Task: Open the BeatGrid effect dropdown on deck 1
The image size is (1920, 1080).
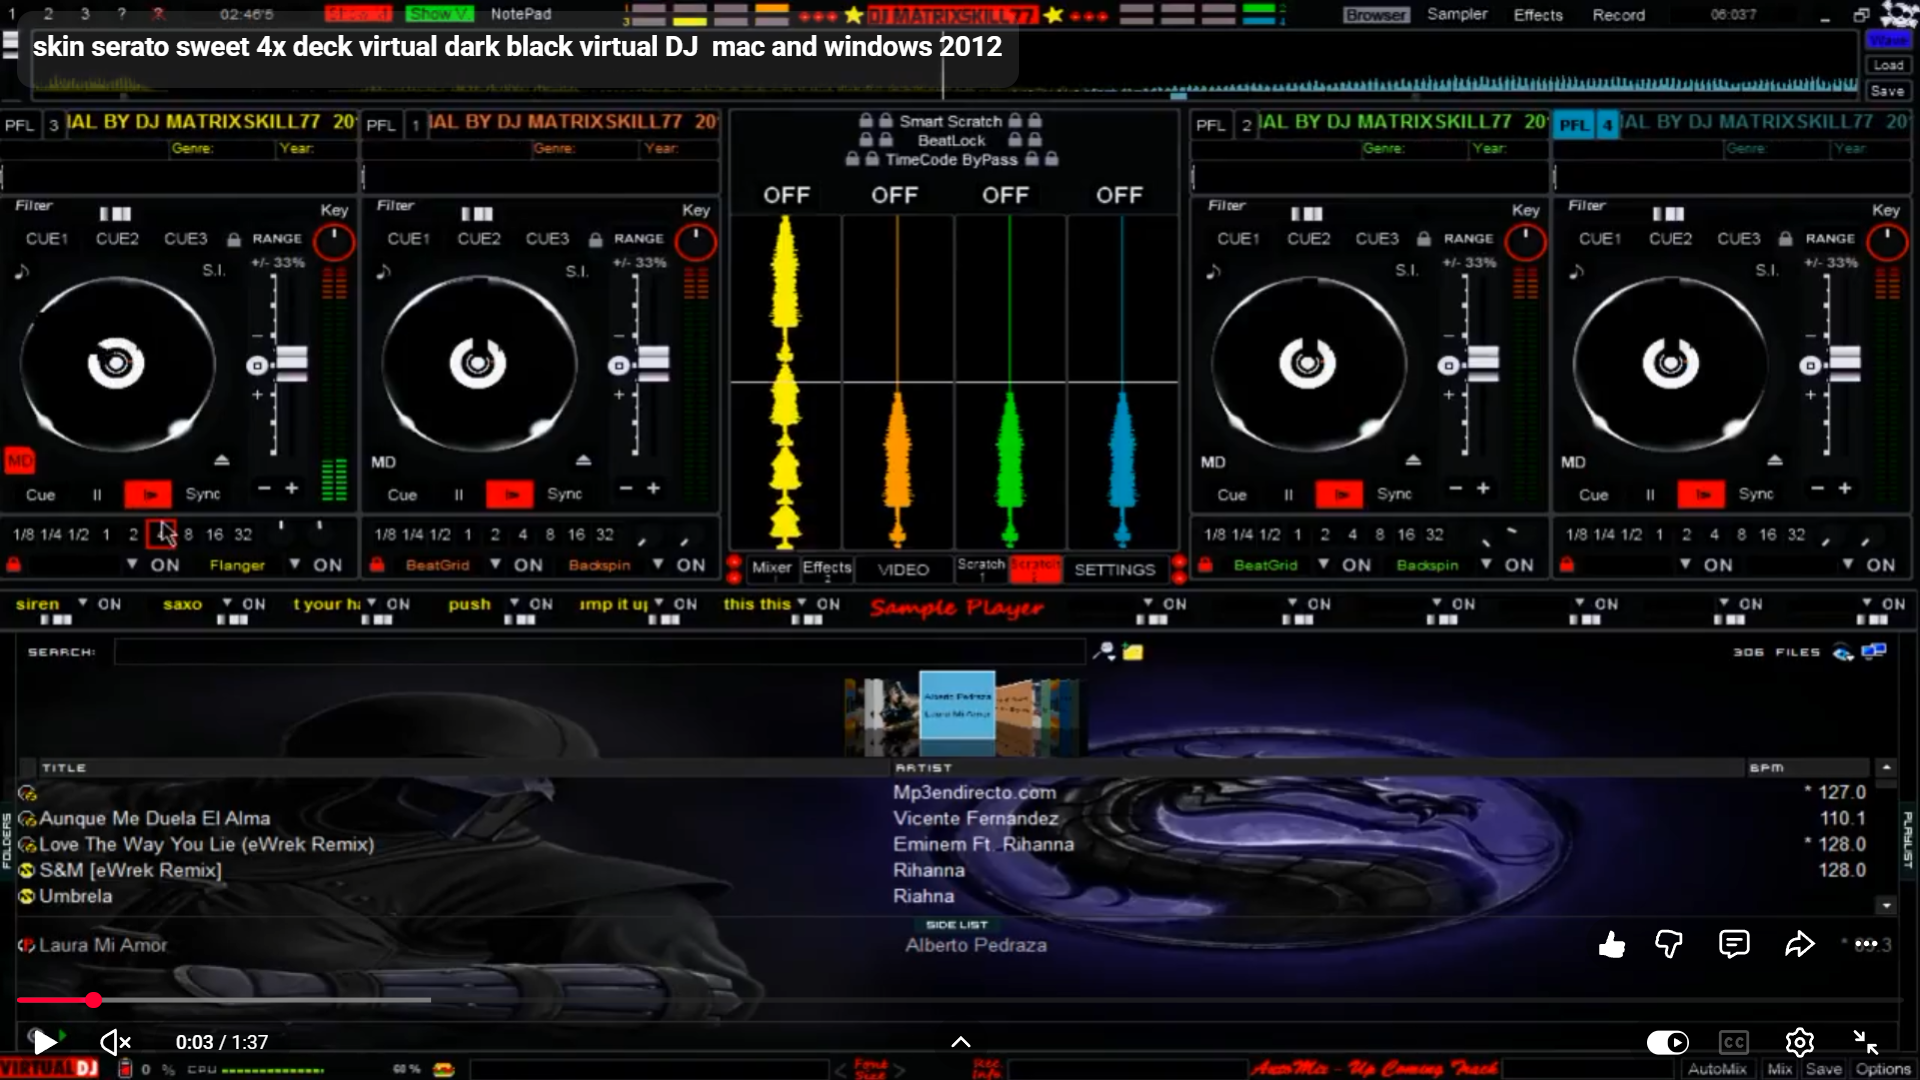Action: pos(495,564)
